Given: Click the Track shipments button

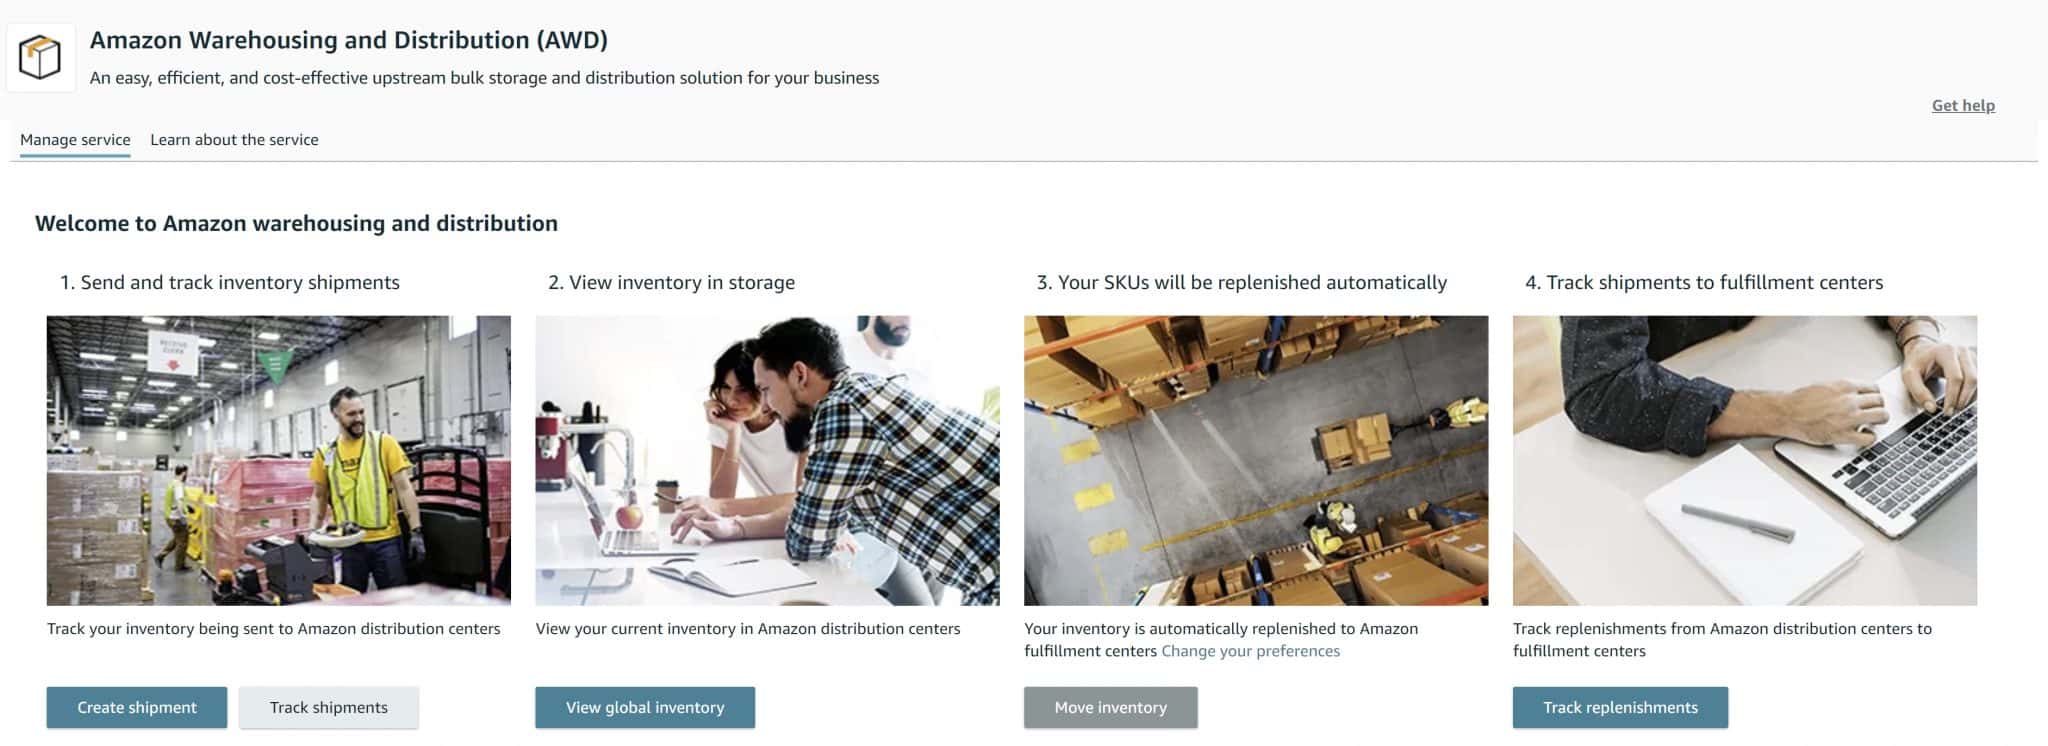Looking at the screenshot, I should 328,707.
